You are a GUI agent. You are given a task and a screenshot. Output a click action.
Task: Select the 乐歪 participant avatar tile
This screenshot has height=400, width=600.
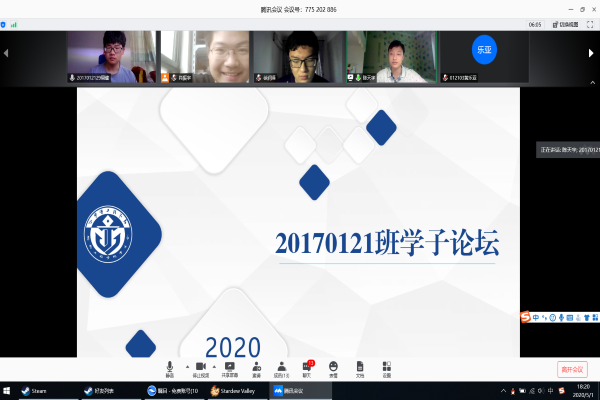pos(483,50)
